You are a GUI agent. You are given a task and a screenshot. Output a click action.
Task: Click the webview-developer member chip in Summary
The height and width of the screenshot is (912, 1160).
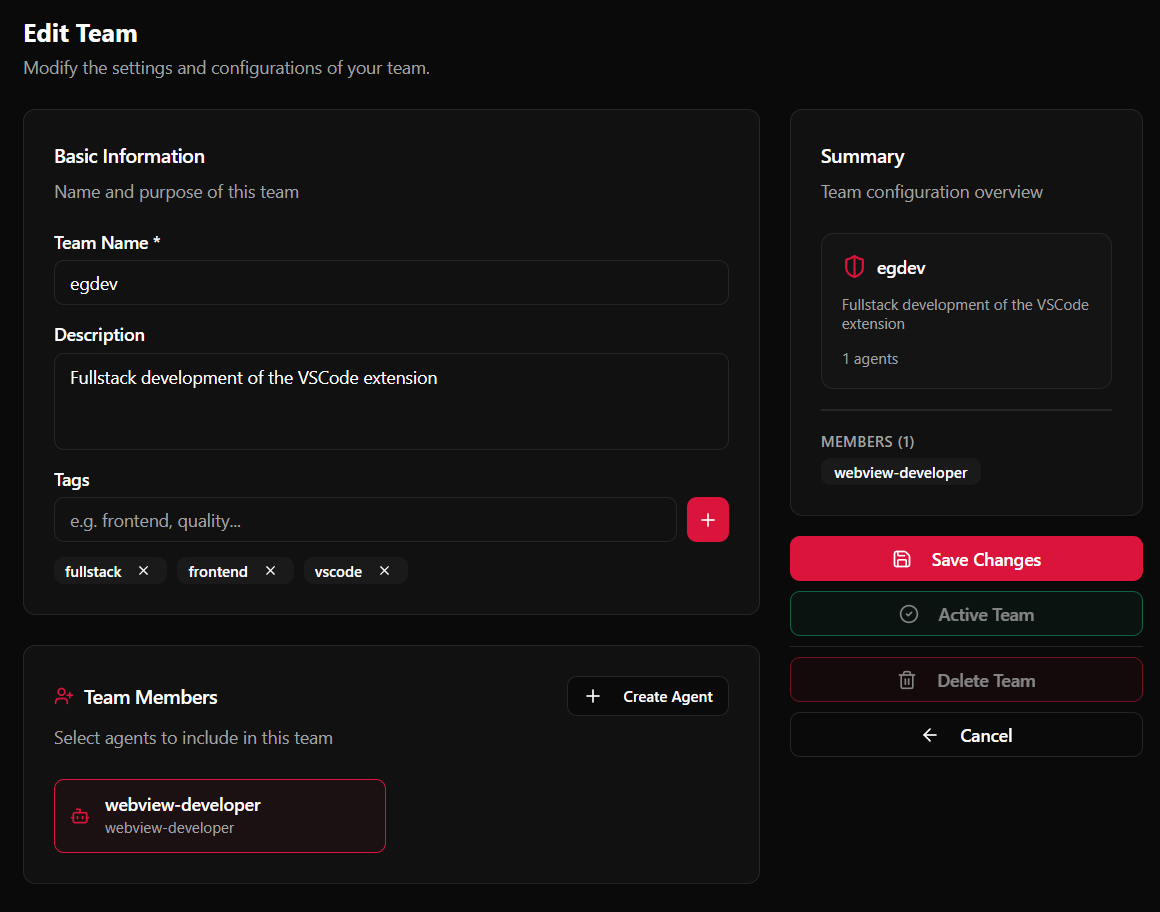coord(900,472)
